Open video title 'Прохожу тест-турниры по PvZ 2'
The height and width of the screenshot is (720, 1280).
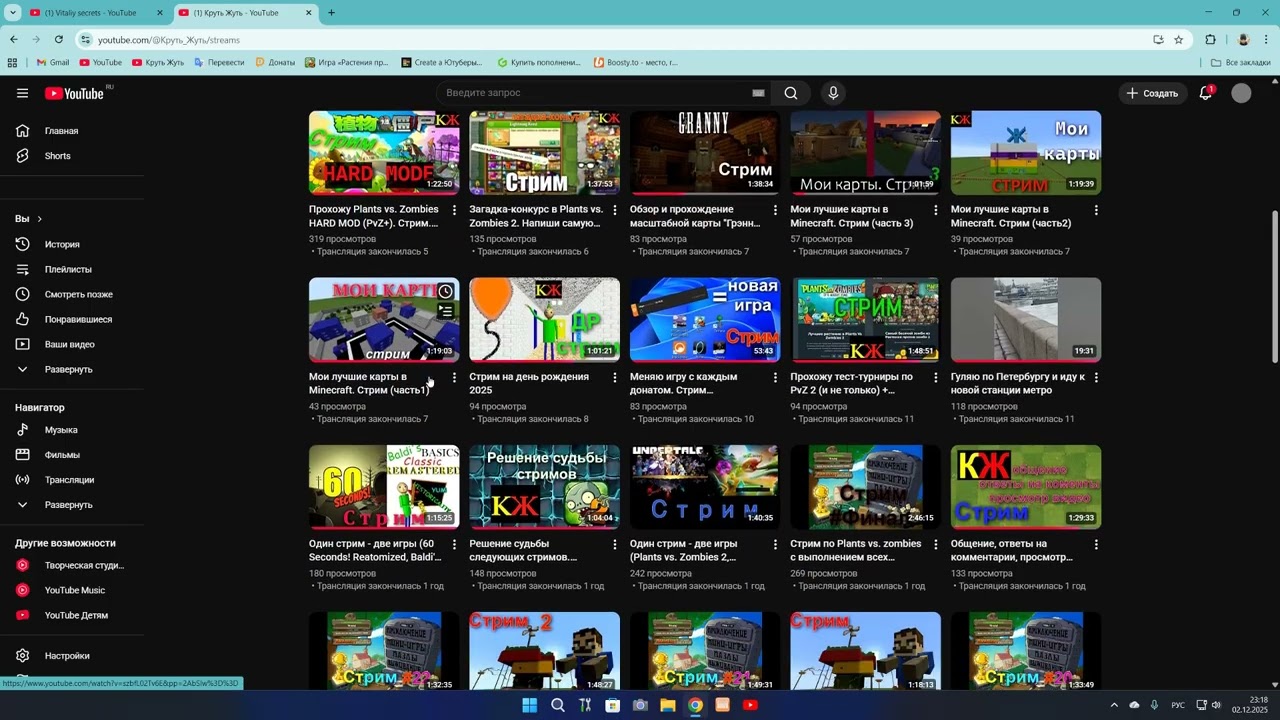pos(851,383)
